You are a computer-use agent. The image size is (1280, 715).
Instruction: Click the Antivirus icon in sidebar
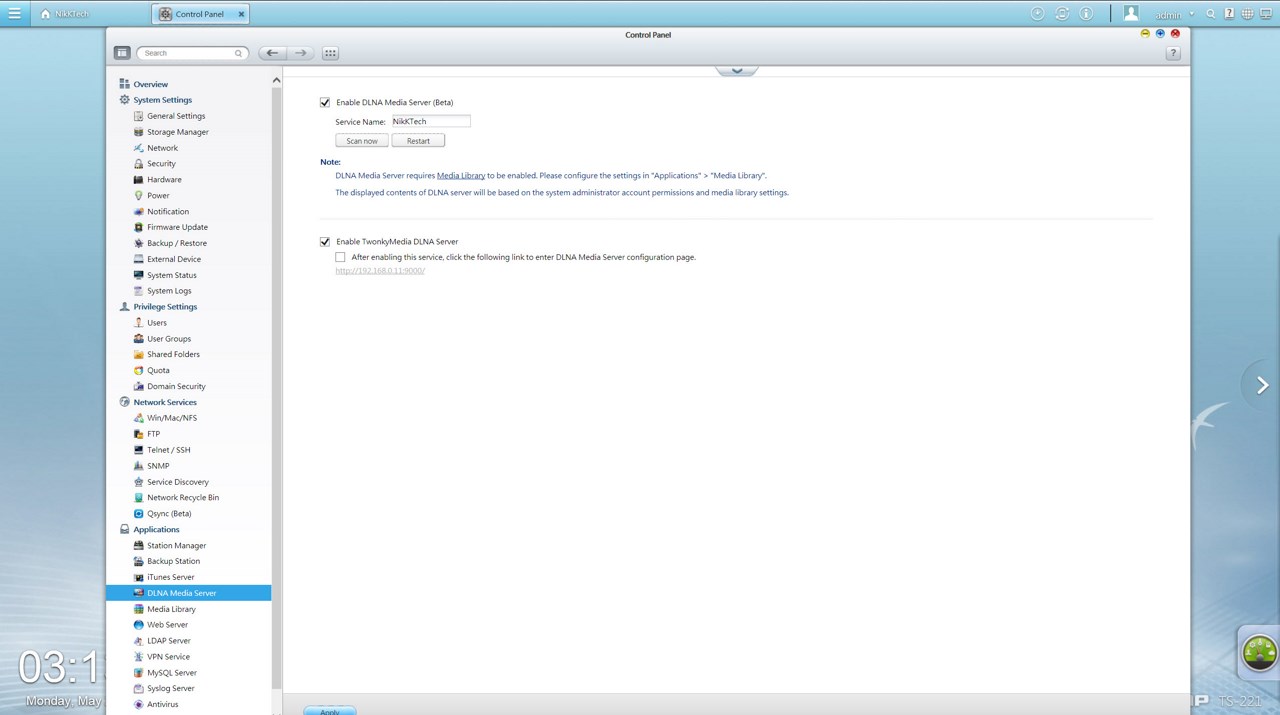click(139, 705)
